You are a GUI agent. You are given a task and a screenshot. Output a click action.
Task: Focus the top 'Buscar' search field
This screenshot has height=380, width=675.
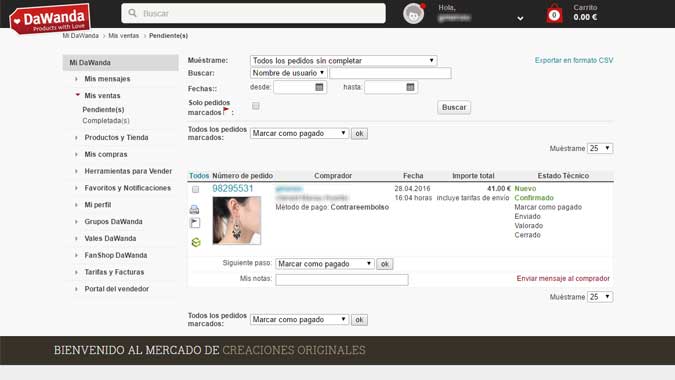pyautogui.click(x=254, y=13)
